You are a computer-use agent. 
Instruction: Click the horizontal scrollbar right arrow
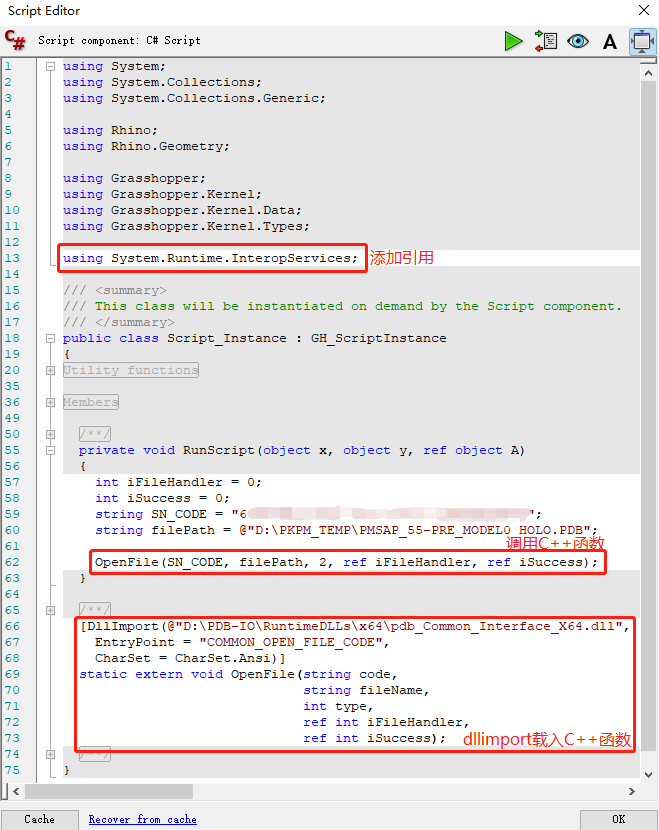pyautogui.click(x=631, y=791)
